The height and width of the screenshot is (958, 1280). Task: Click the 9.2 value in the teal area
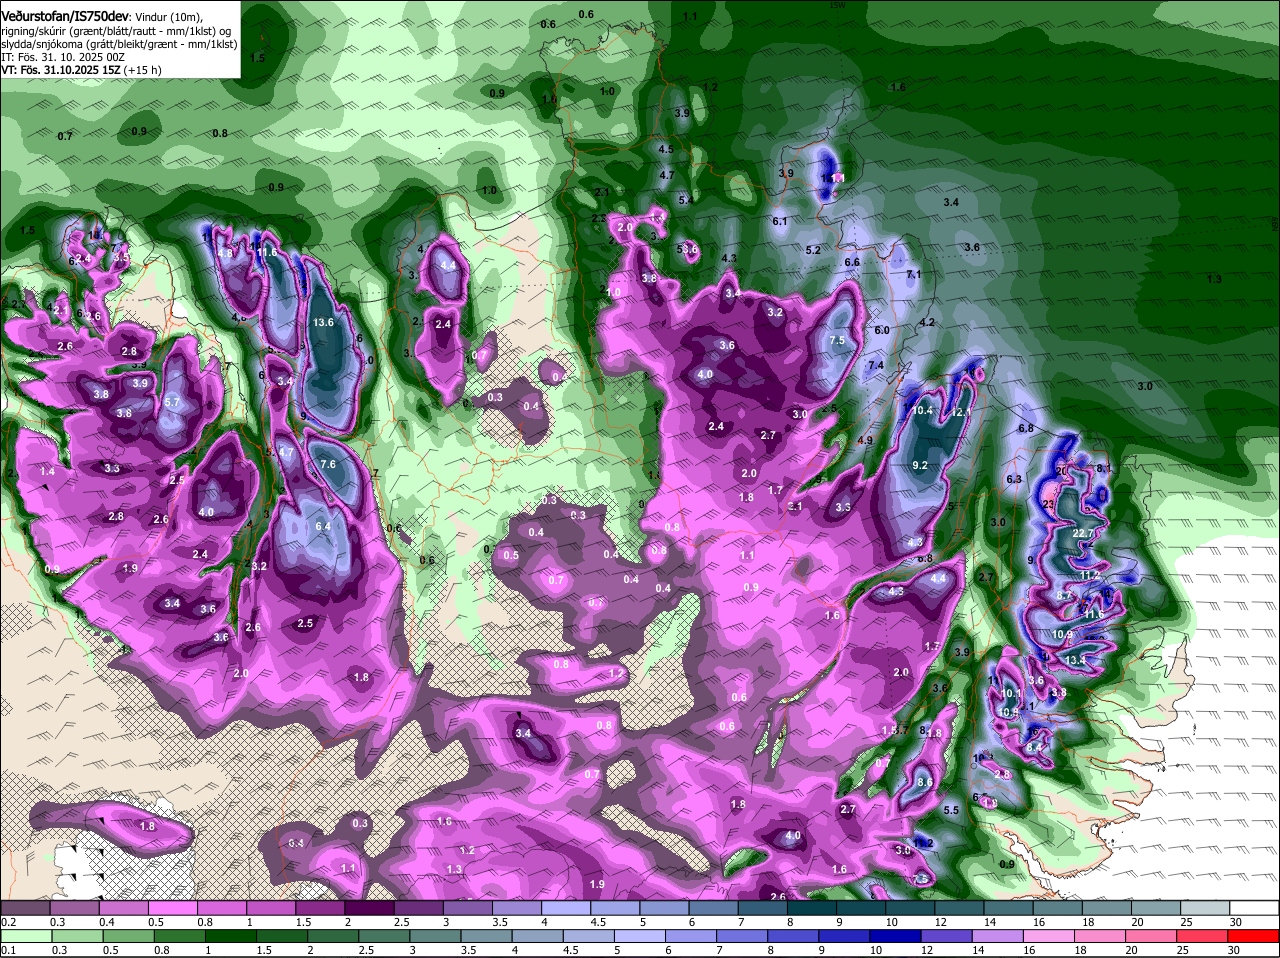(x=919, y=465)
